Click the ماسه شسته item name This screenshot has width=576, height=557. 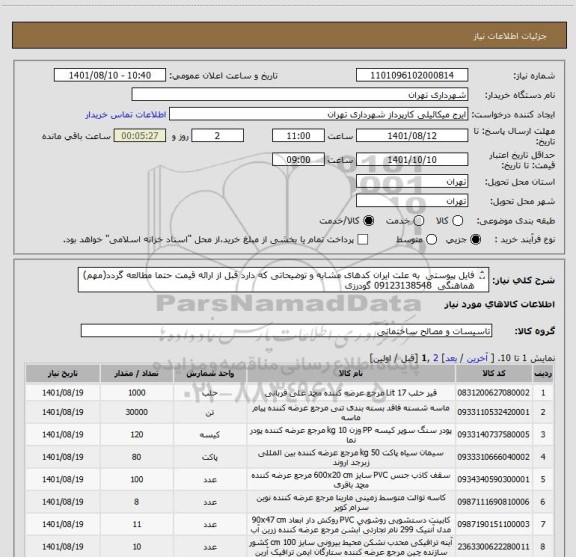tap(351, 413)
